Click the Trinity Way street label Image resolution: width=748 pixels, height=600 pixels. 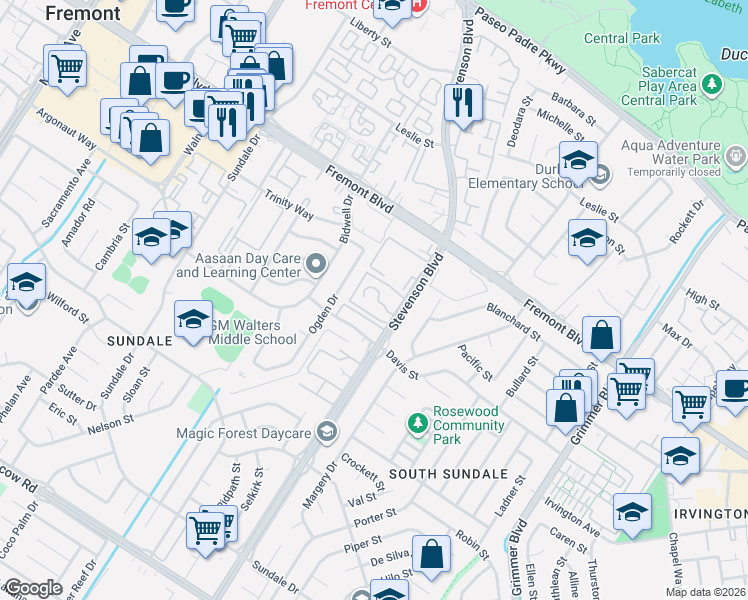click(290, 205)
